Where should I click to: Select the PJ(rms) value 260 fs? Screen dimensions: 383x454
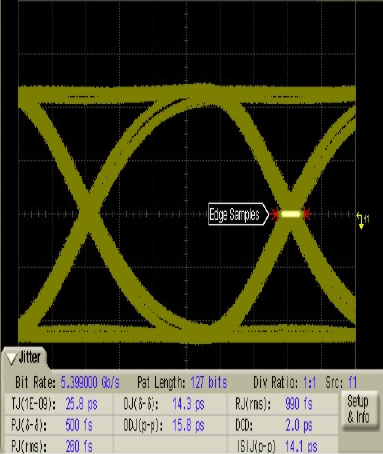point(79,446)
